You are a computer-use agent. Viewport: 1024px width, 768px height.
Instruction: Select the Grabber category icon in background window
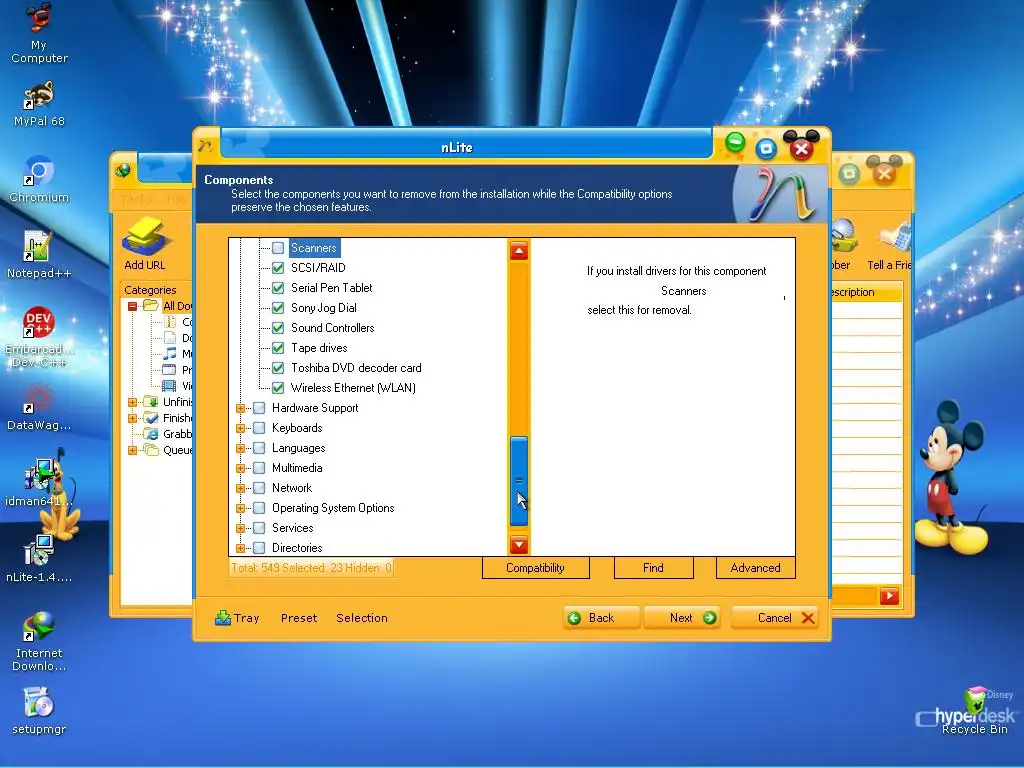pos(151,434)
